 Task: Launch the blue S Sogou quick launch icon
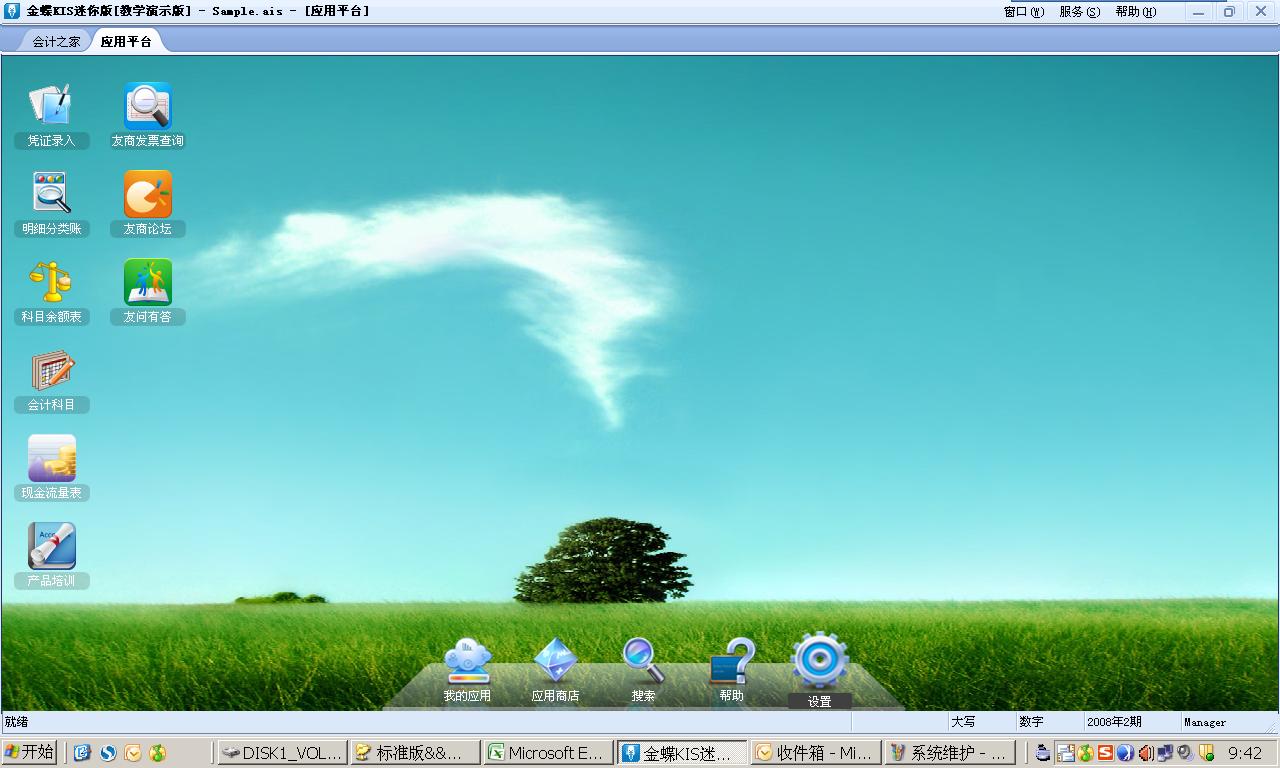coord(107,753)
